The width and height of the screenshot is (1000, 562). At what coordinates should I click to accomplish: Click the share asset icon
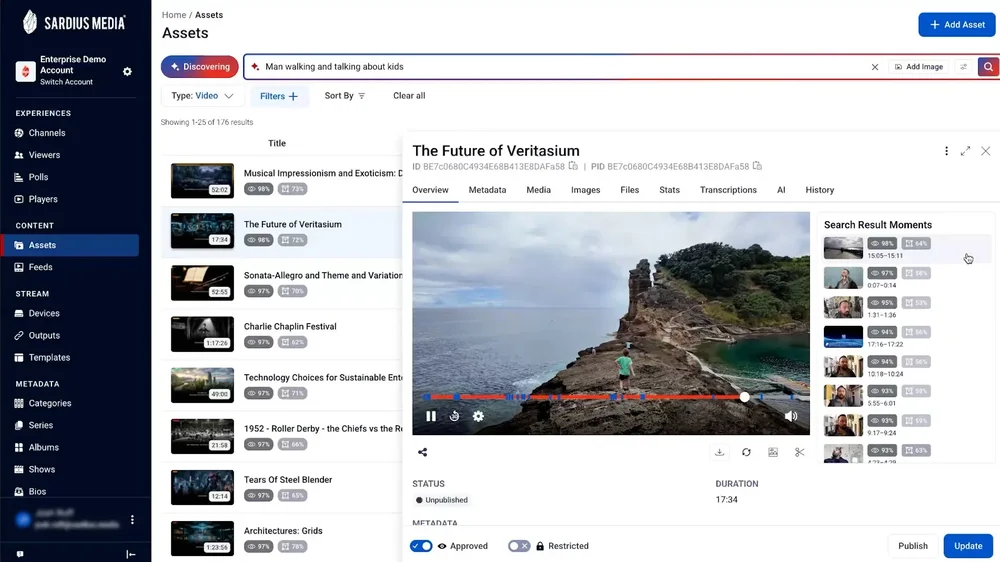pyautogui.click(x=422, y=452)
